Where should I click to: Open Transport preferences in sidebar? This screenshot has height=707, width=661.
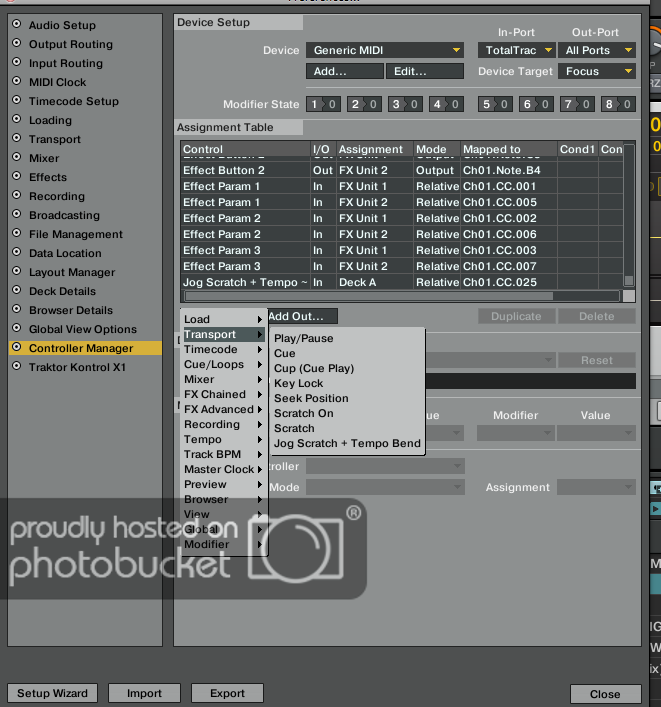(x=55, y=139)
